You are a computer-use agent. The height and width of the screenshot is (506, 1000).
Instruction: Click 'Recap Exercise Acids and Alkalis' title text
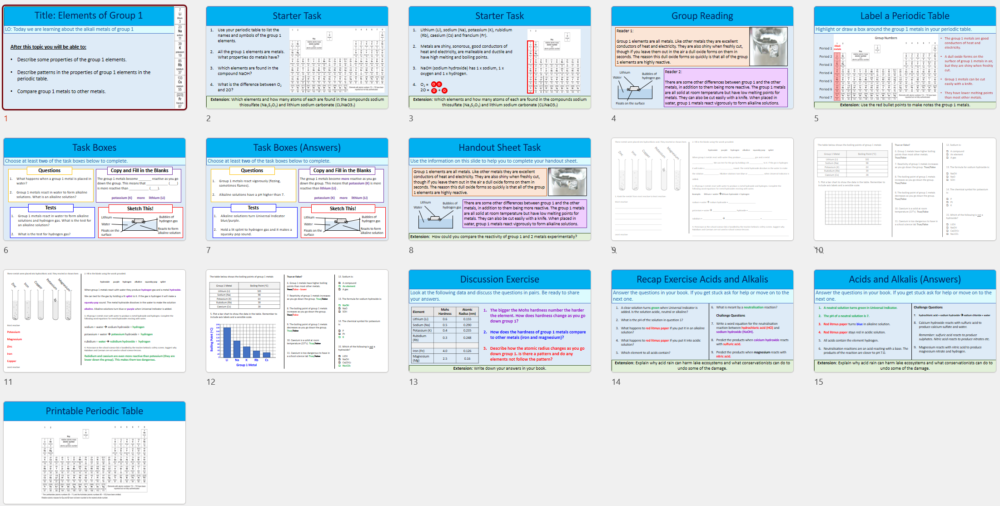[x=702, y=279]
